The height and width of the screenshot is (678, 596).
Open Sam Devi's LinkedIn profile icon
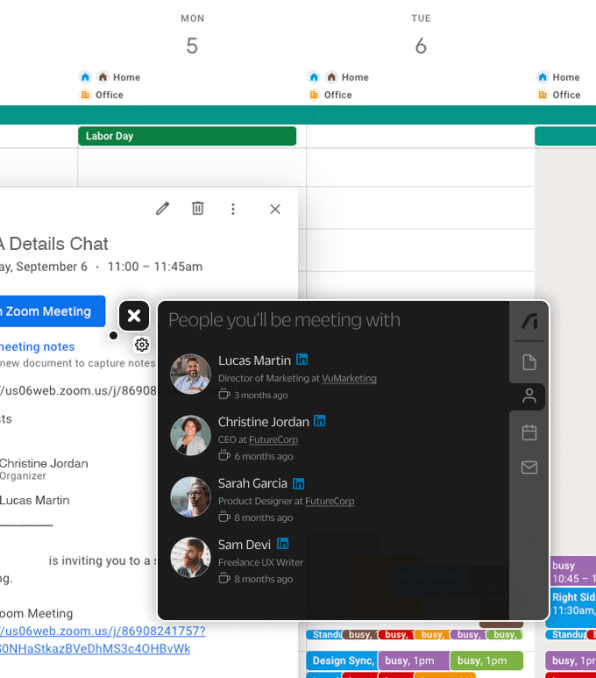tap(282, 544)
